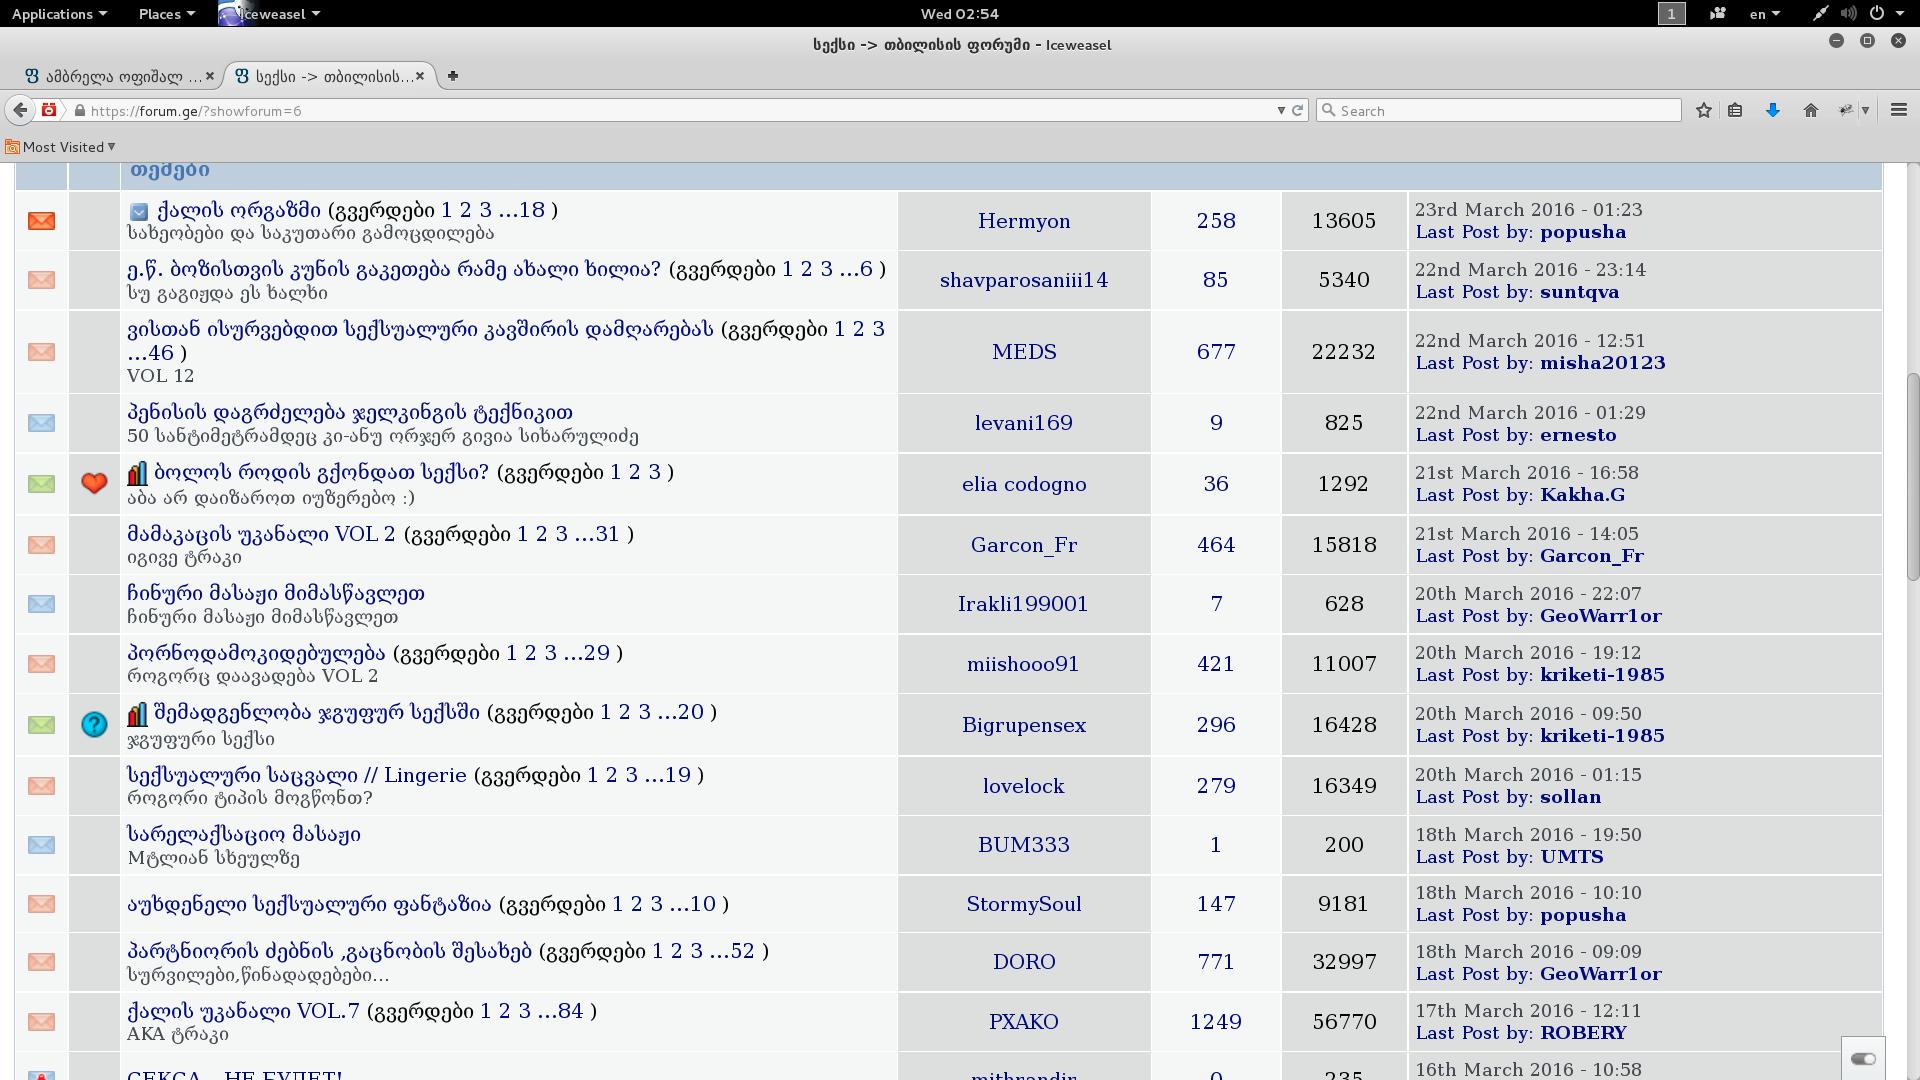Click inside the Search input field
This screenshot has width=1920, height=1080.
[x=1500, y=111]
